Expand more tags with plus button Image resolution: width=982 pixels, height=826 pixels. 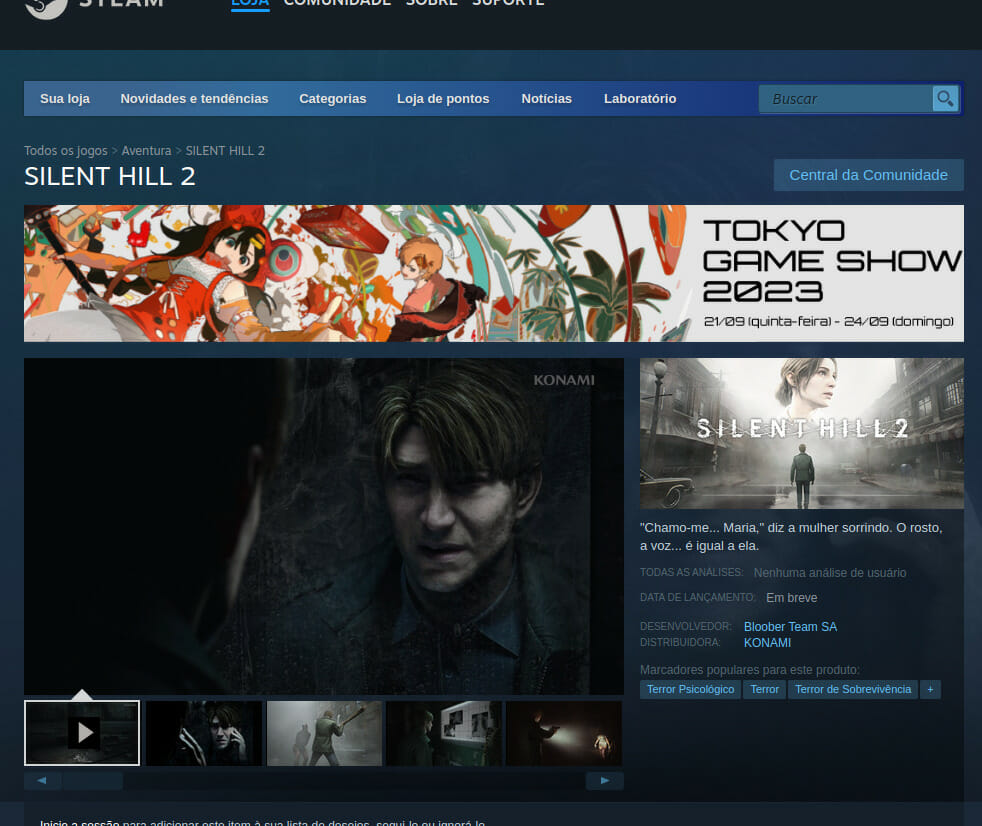click(x=930, y=689)
